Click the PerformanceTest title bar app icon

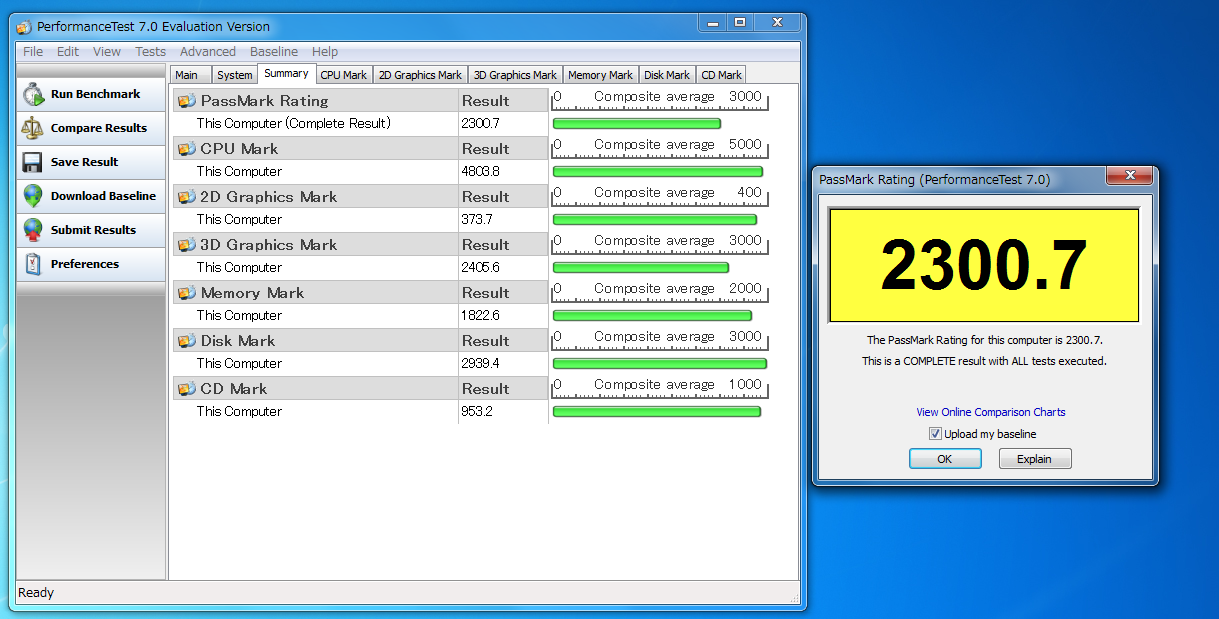coord(24,27)
